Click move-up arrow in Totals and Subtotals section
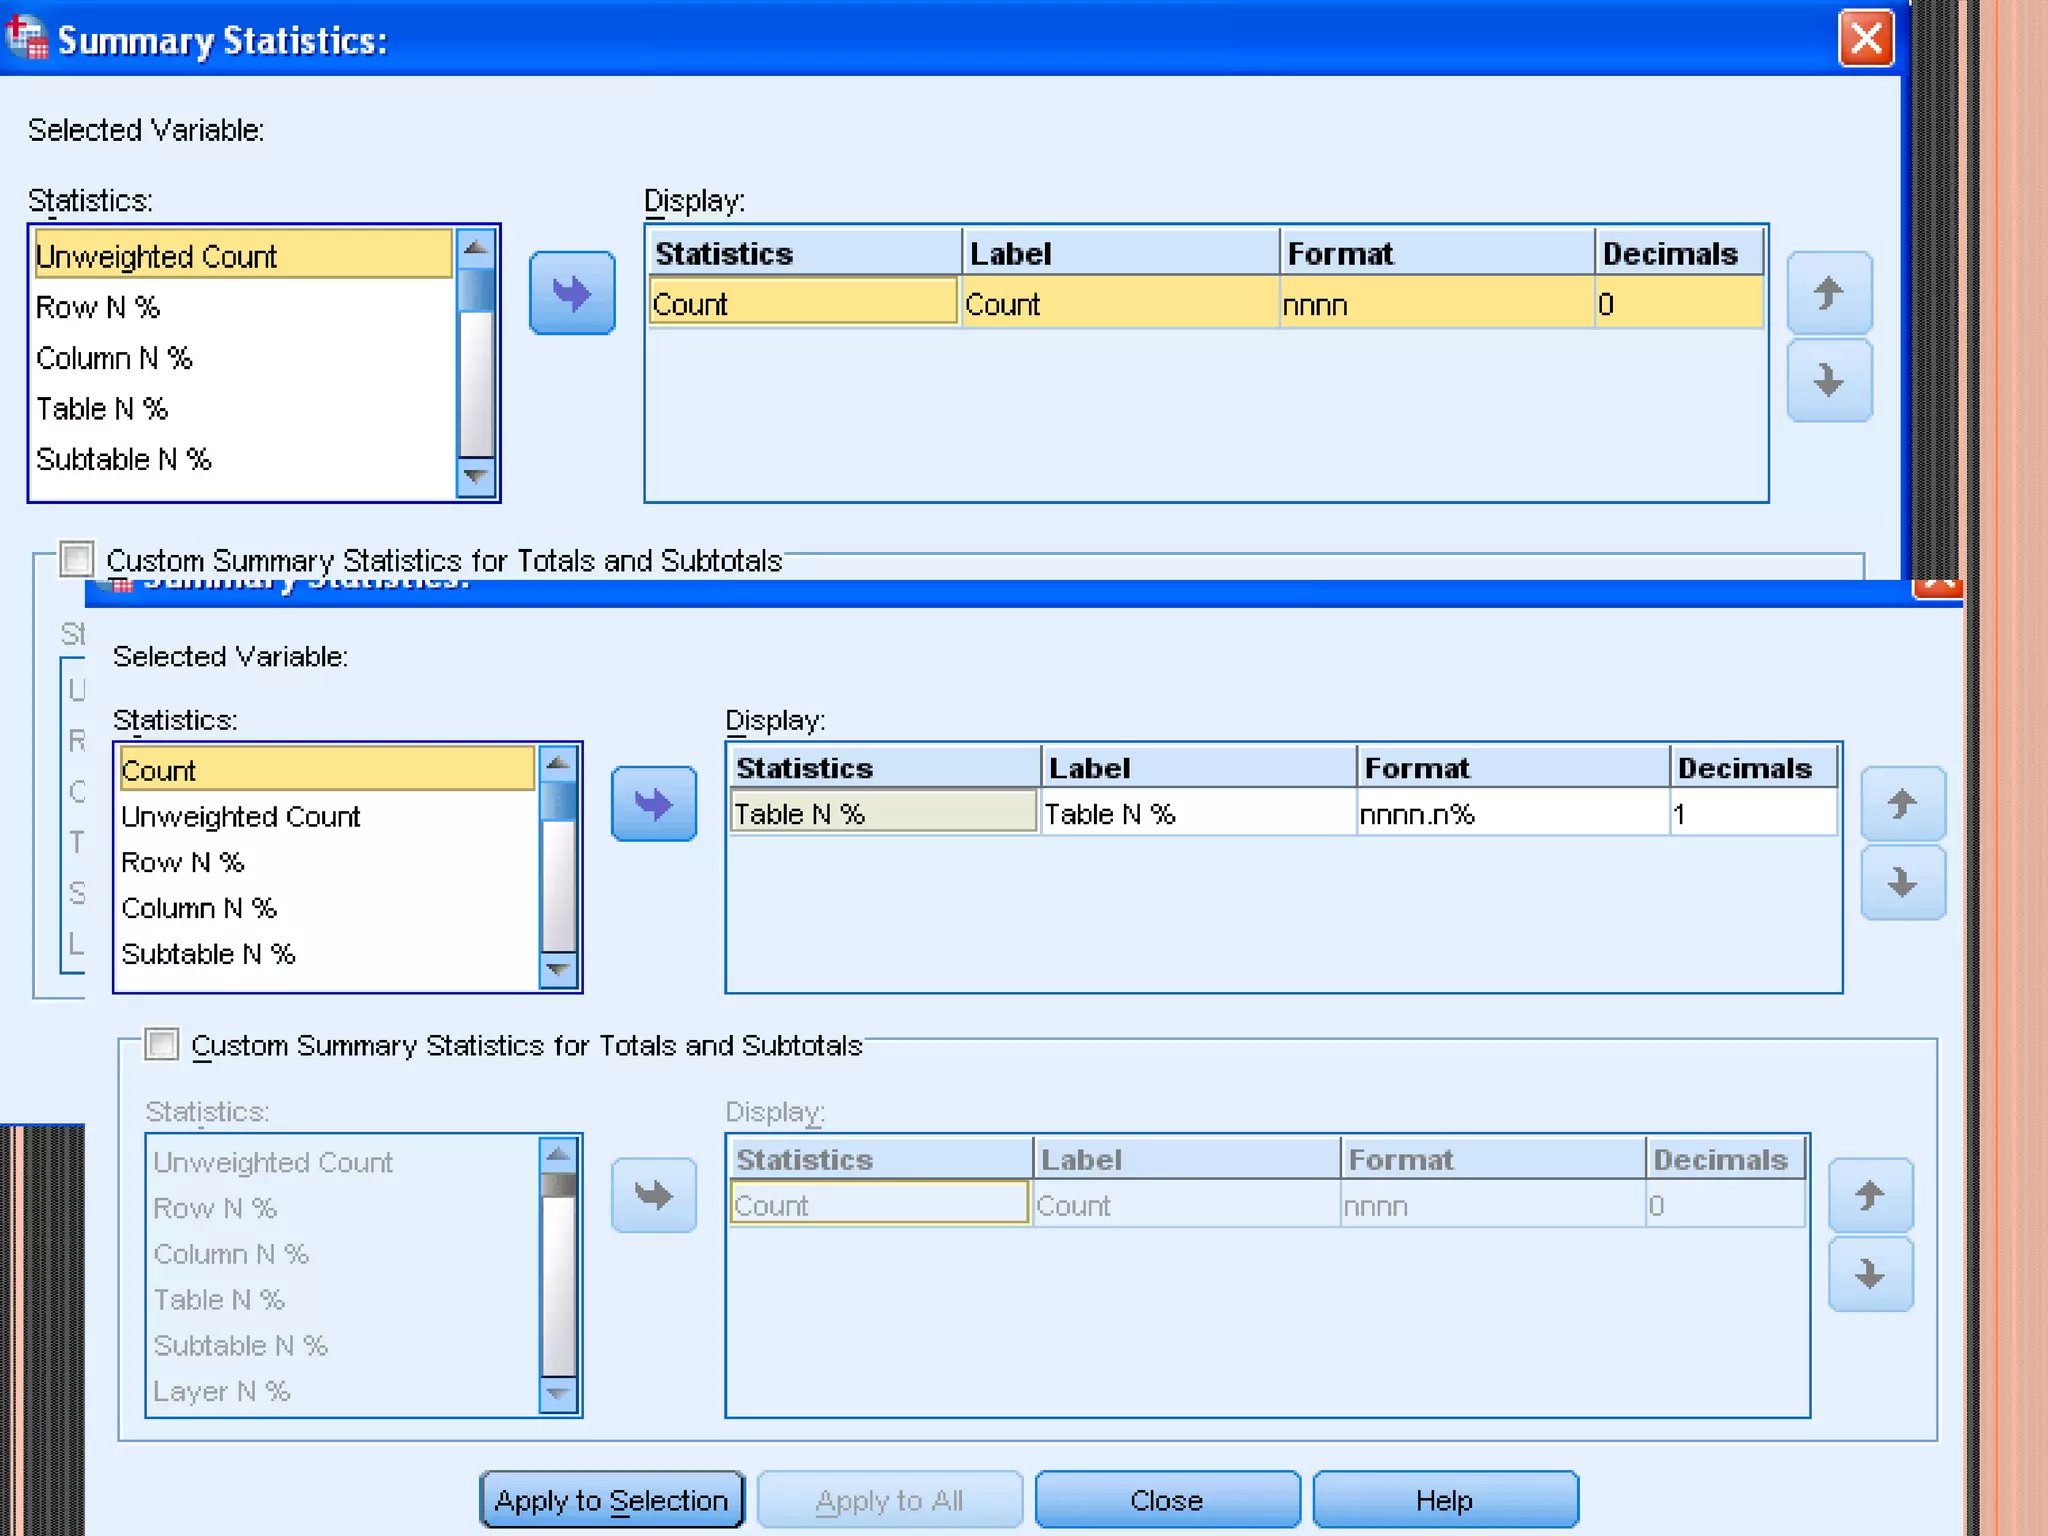2048x1536 pixels. pos(1869,1195)
